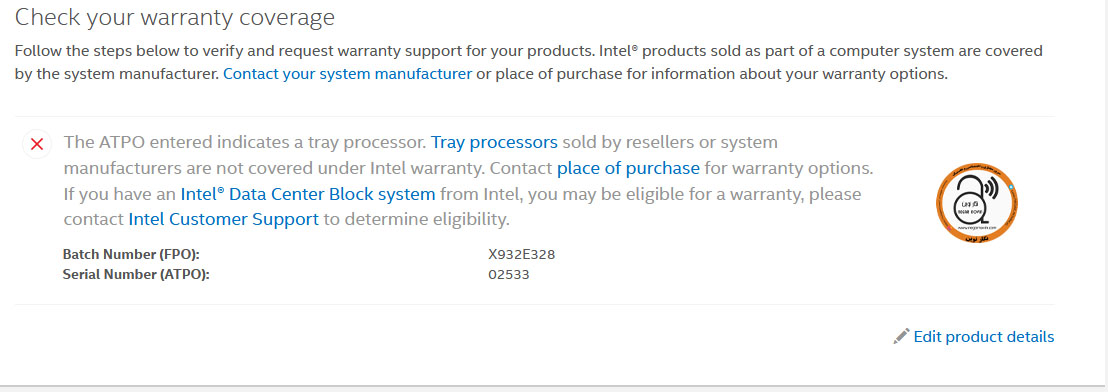Image resolution: width=1108 pixels, height=392 pixels.
Task: Select the serial number value 02533
Action: [x=509, y=274]
